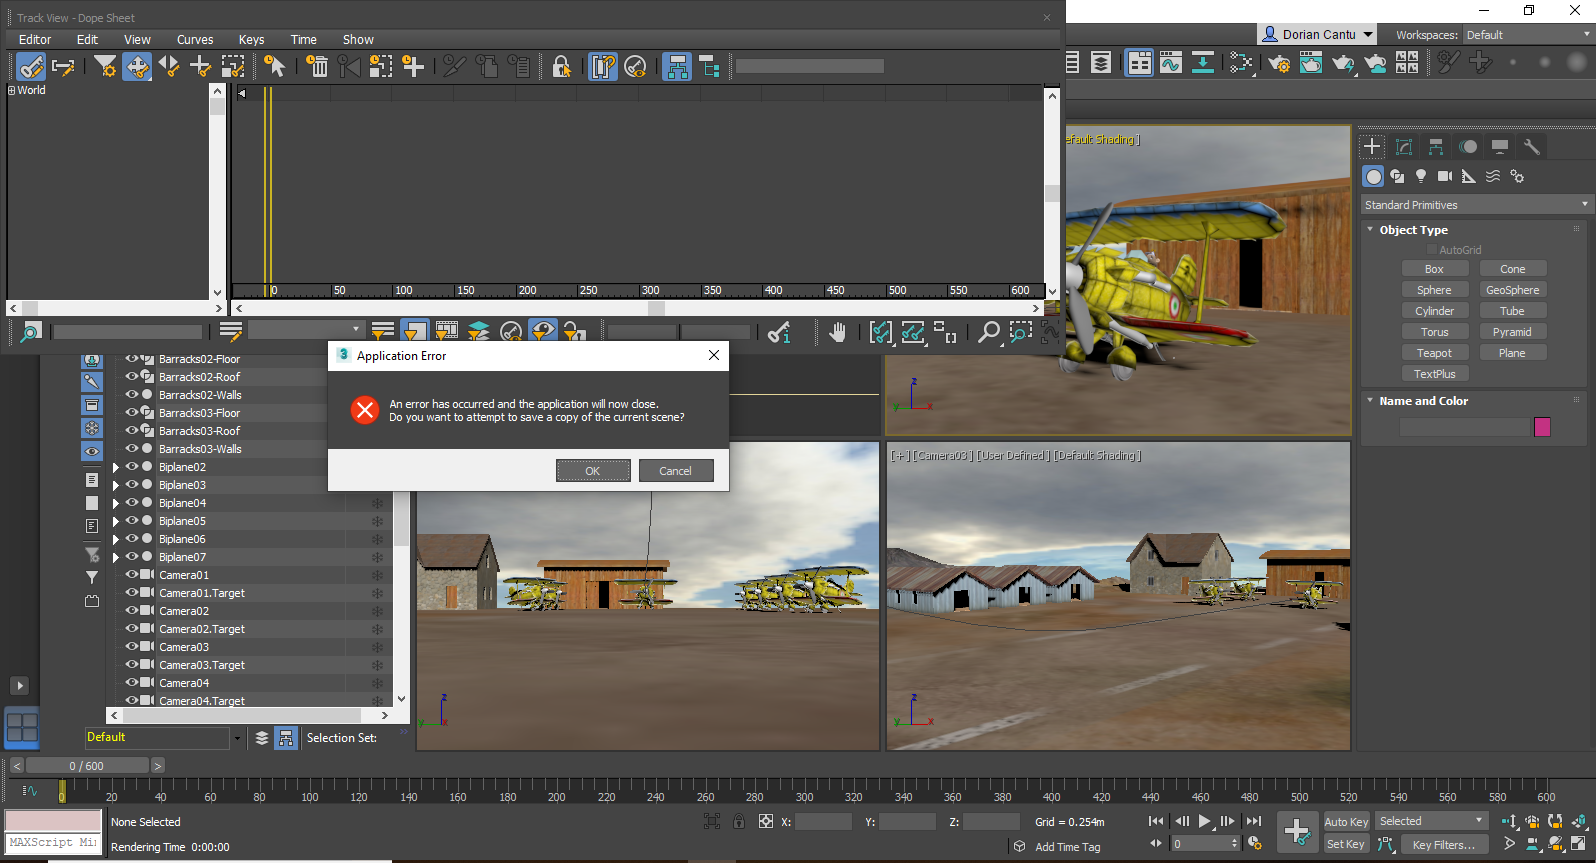Open the Workspaces Default dropdown
The image size is (1596, 863).
coord(1528,35)
